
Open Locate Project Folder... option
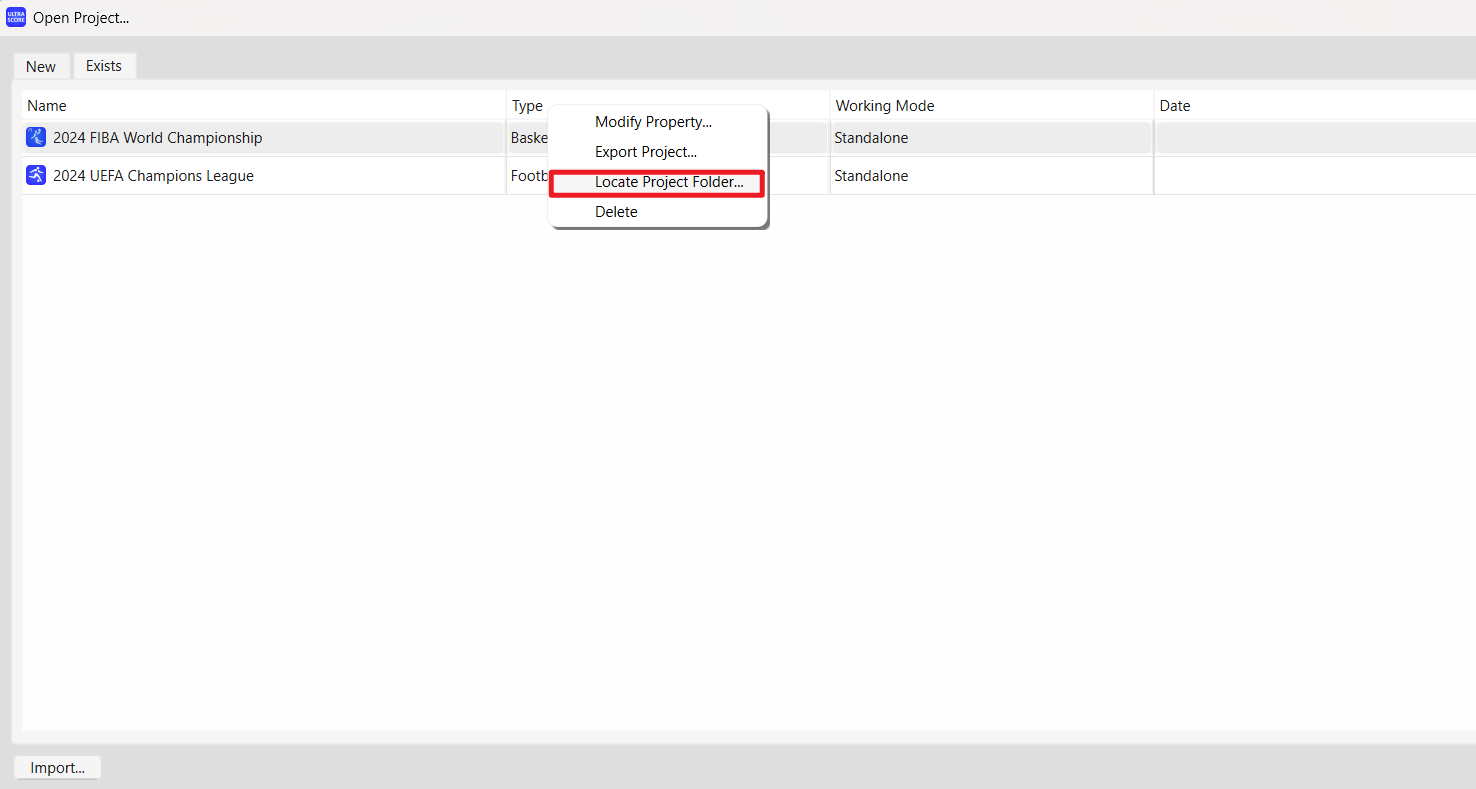(x=668, y=183)
